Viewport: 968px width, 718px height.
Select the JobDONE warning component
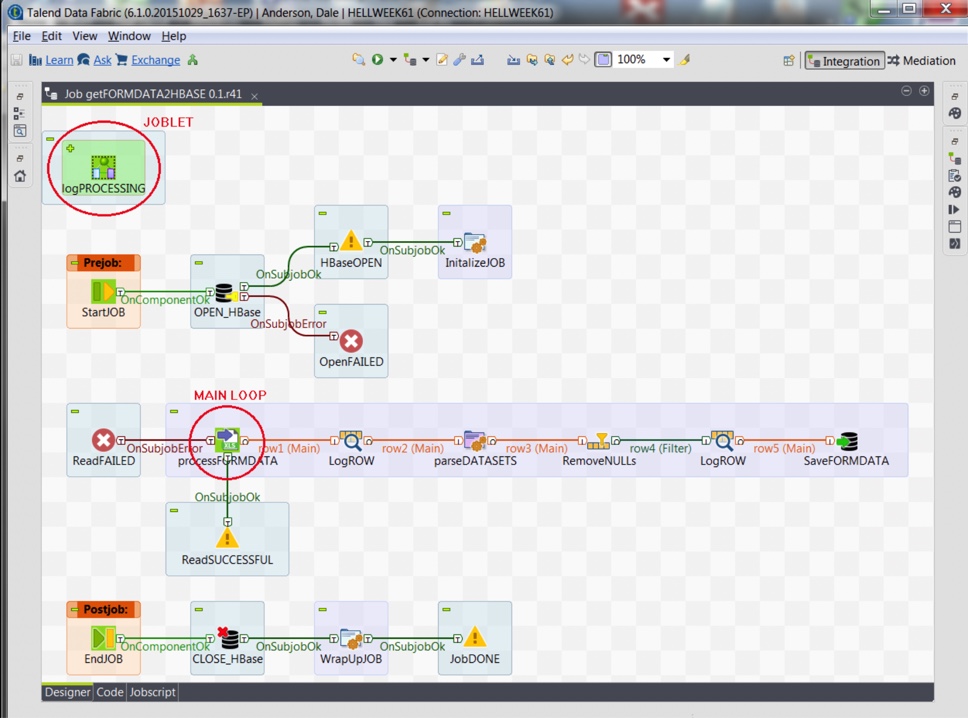[x=475, y=637]
